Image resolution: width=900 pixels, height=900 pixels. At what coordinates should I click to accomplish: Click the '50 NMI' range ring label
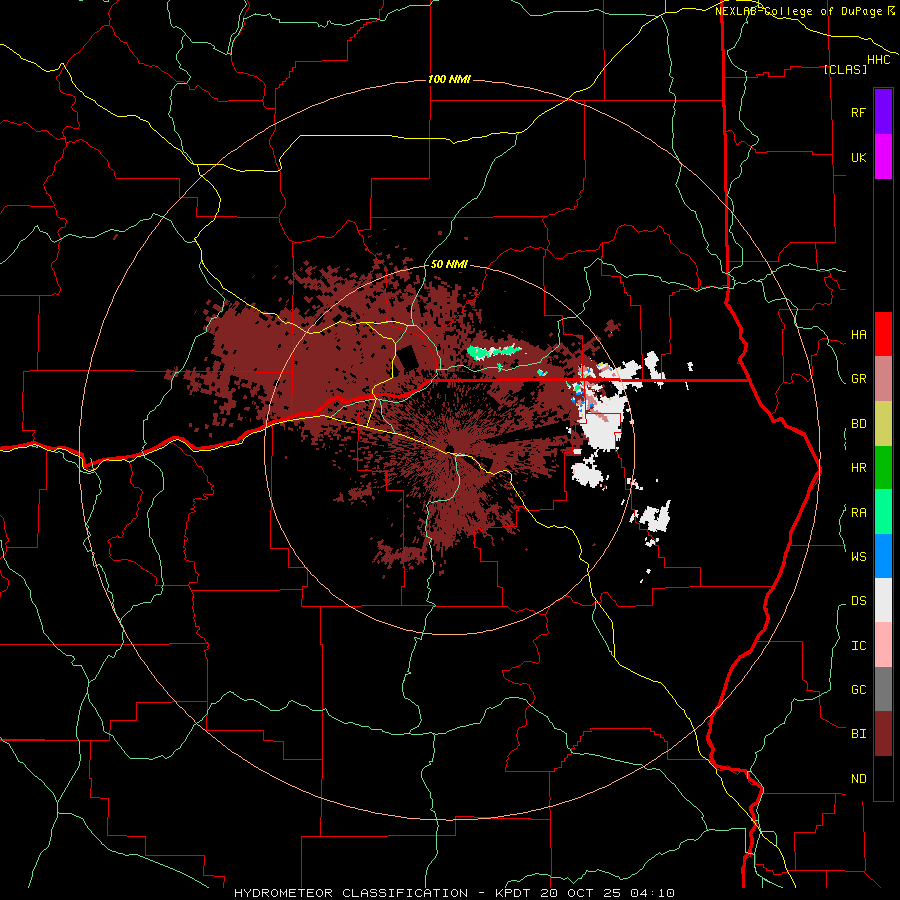(x=449, y=264)
